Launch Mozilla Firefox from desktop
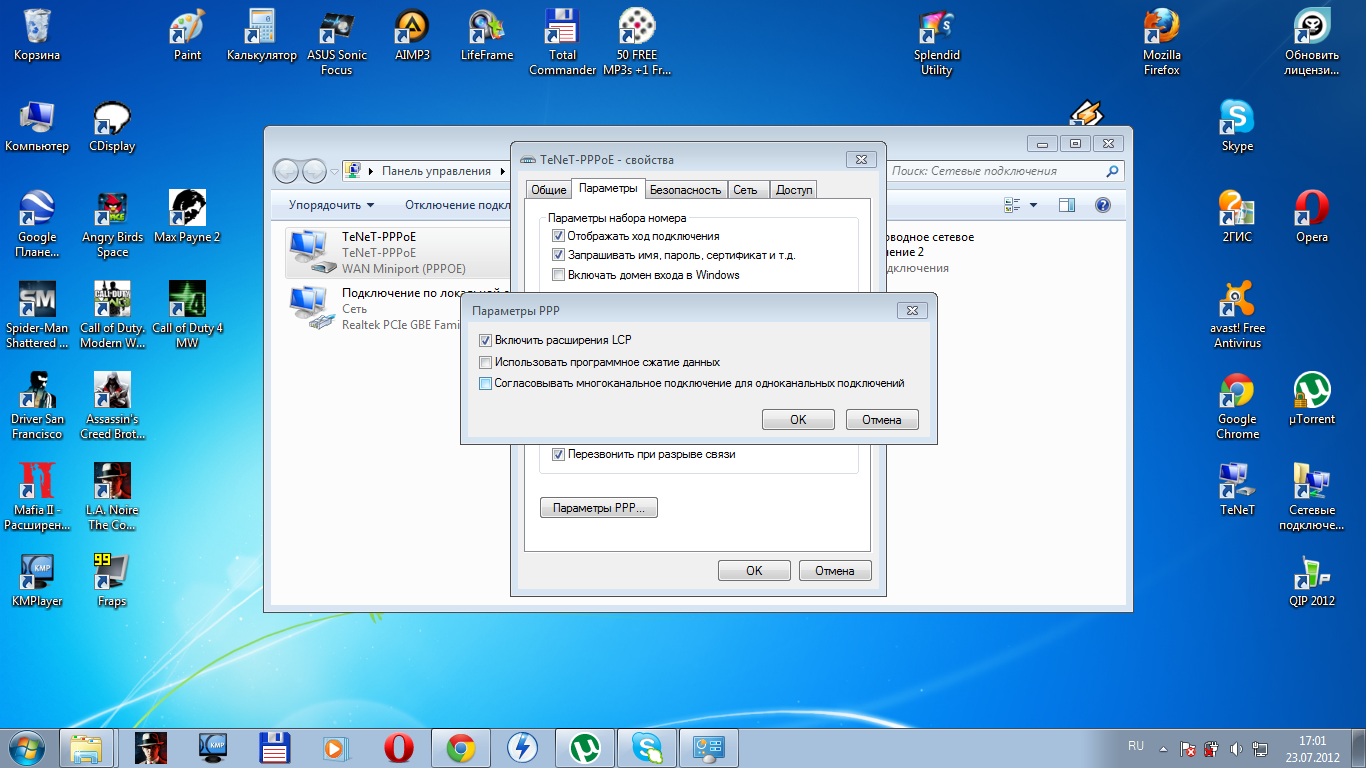This screenshot has height=768, width=1366. pos(1162,42)
